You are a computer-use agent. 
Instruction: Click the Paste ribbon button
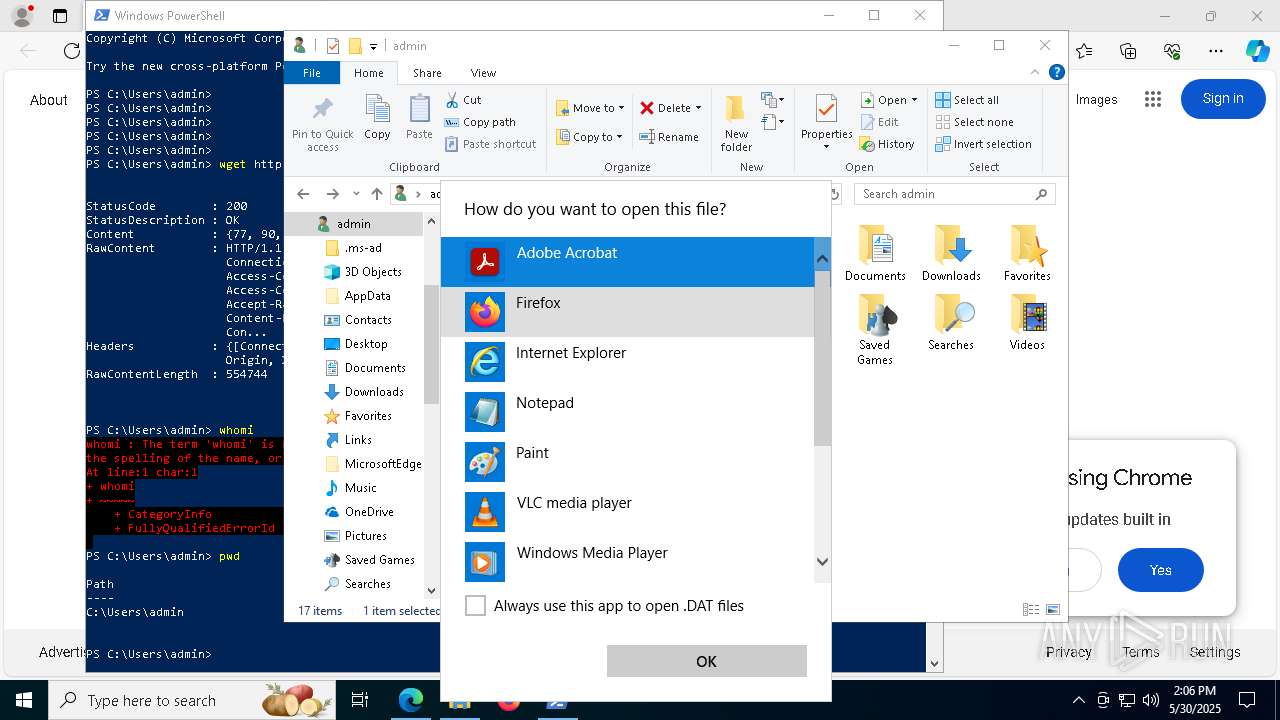pos(419,118)
